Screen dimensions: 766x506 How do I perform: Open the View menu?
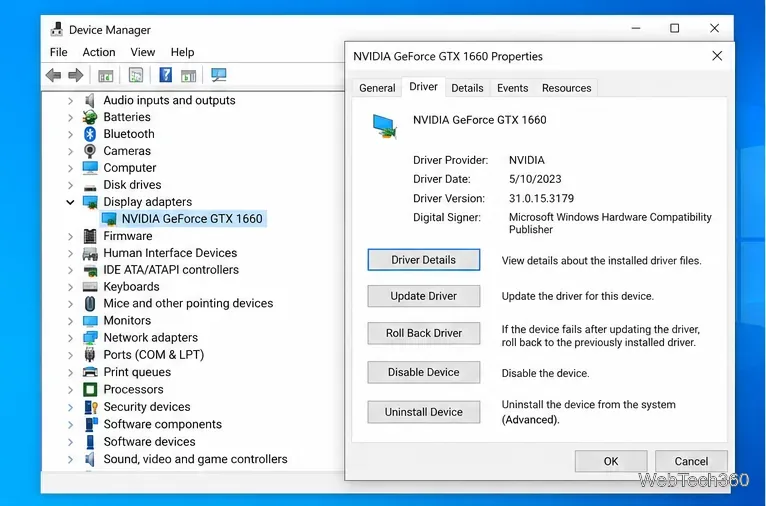click(143, 52)
